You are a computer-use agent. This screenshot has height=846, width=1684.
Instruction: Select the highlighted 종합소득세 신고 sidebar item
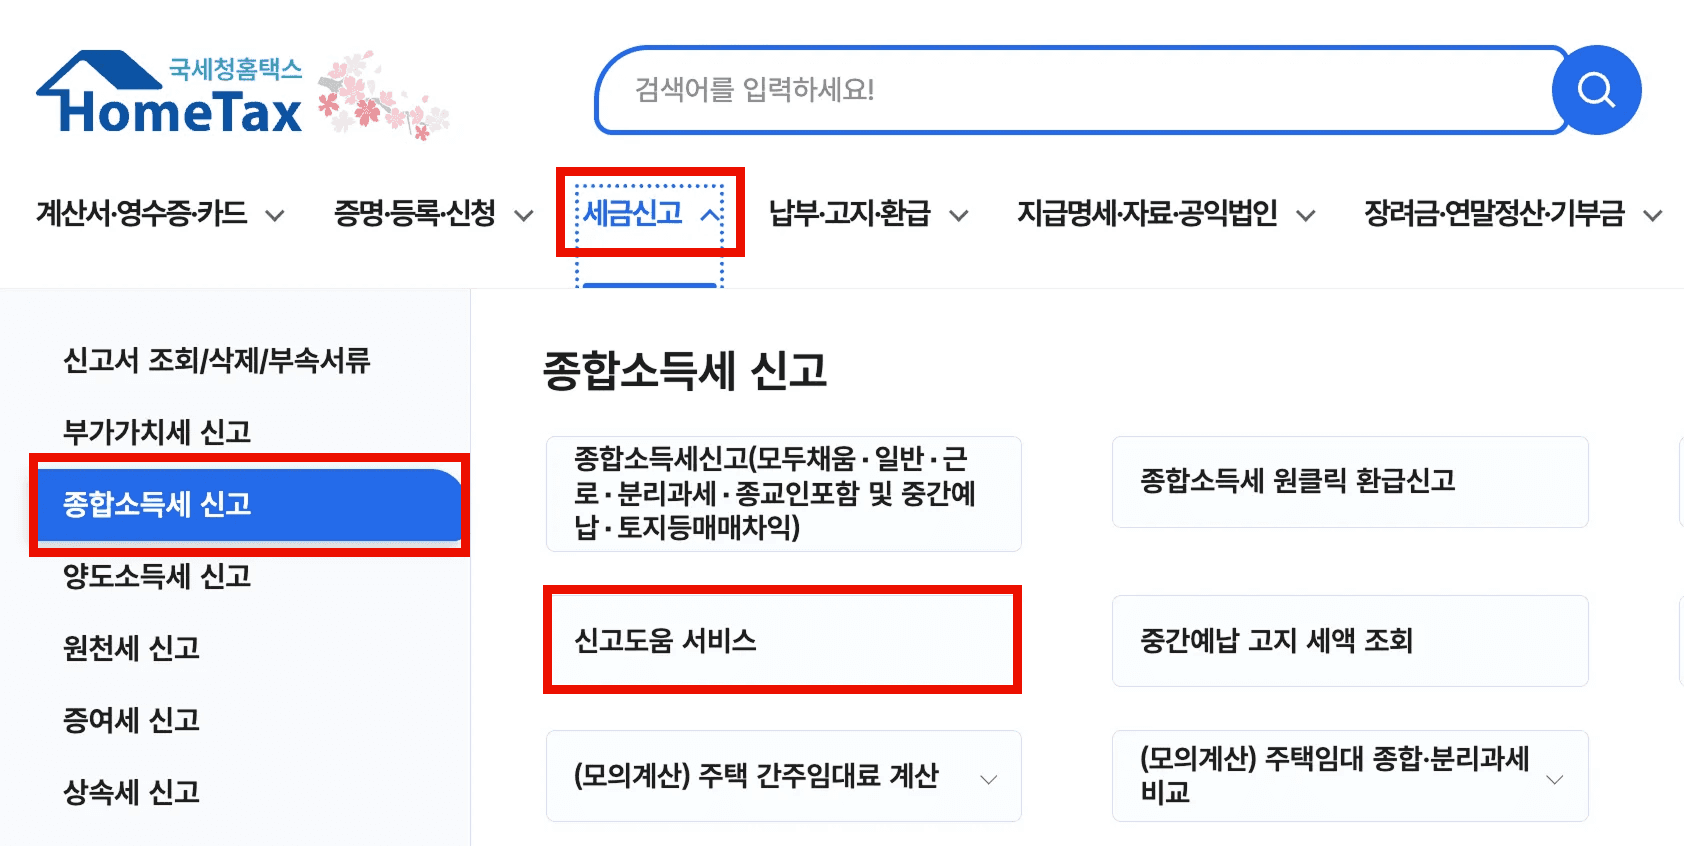[157, 504]
